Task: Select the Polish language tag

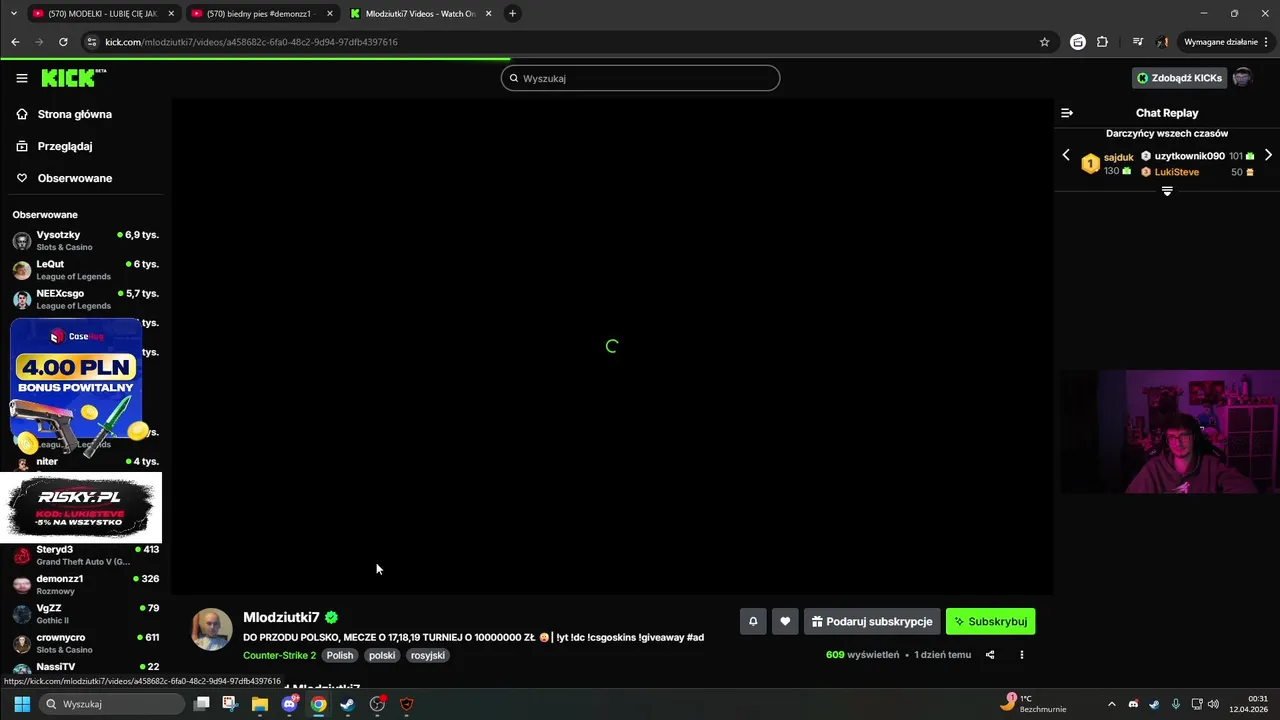Action: coord(340,655)
